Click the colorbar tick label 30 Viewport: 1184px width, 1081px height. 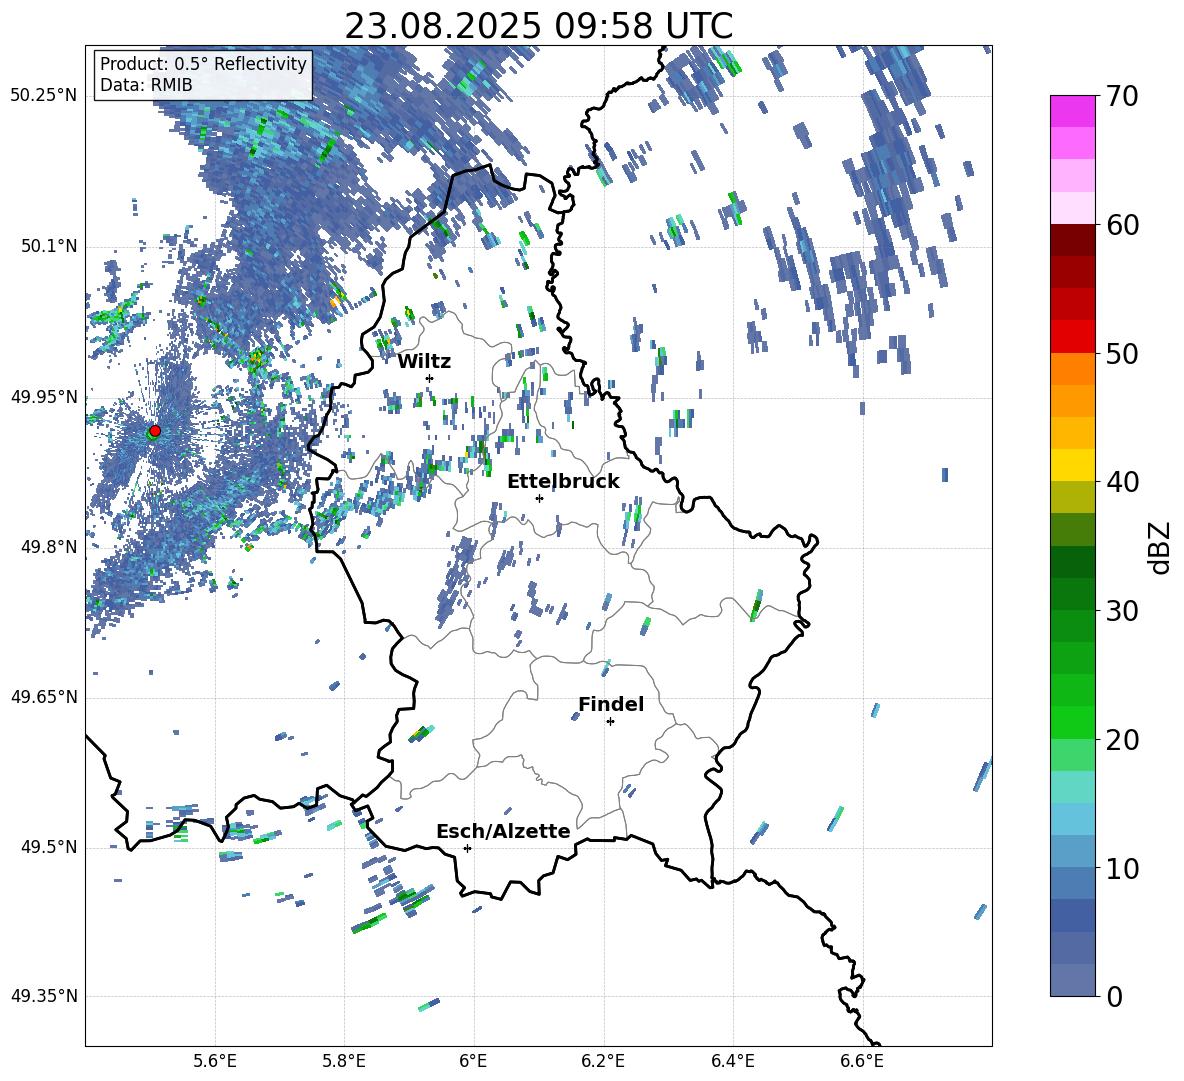[1122, 611]
